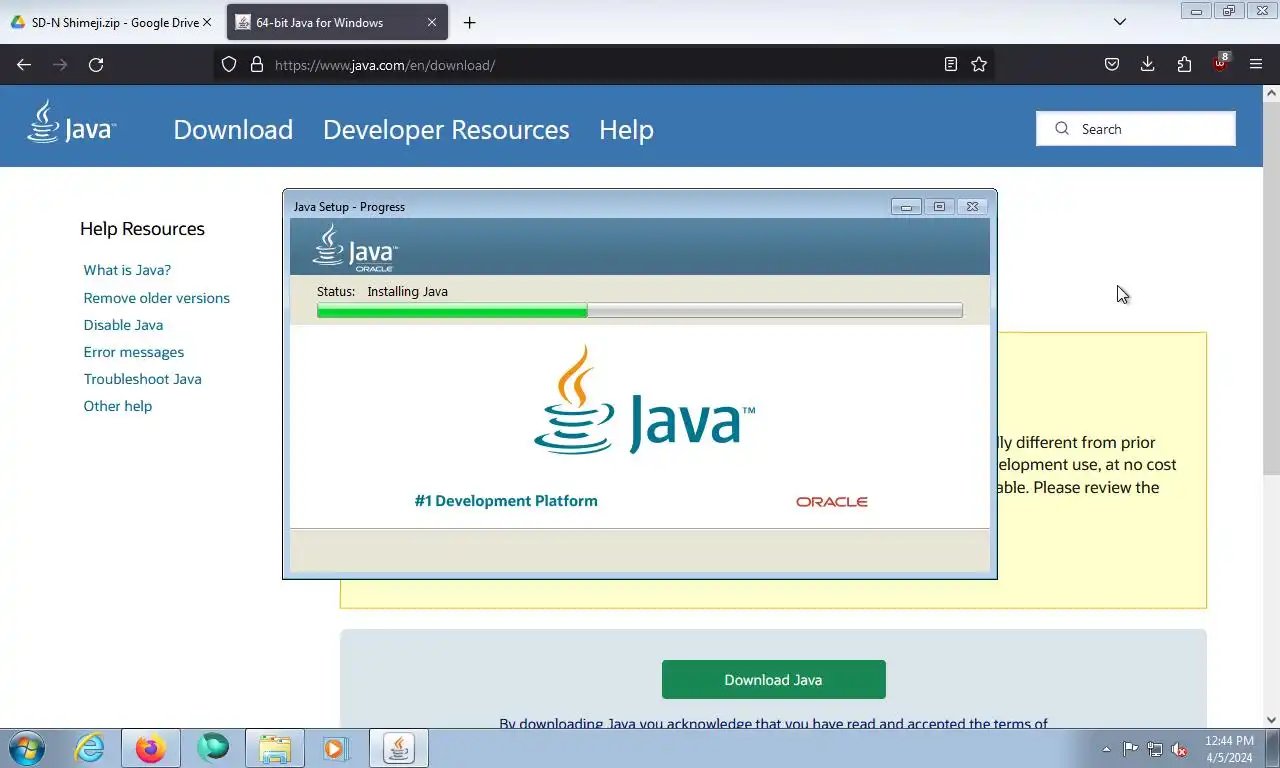Select the Java installer taskbar icon
This screenshot has width=1280, height=768.
pyautogui.click(x=399, y=748)
